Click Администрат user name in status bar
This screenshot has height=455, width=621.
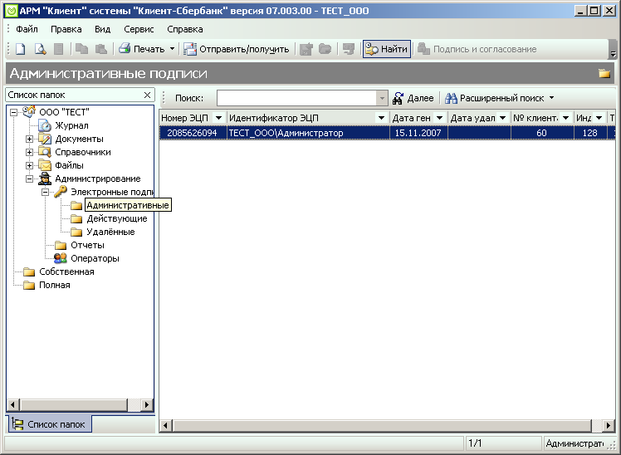pos(575,444)
